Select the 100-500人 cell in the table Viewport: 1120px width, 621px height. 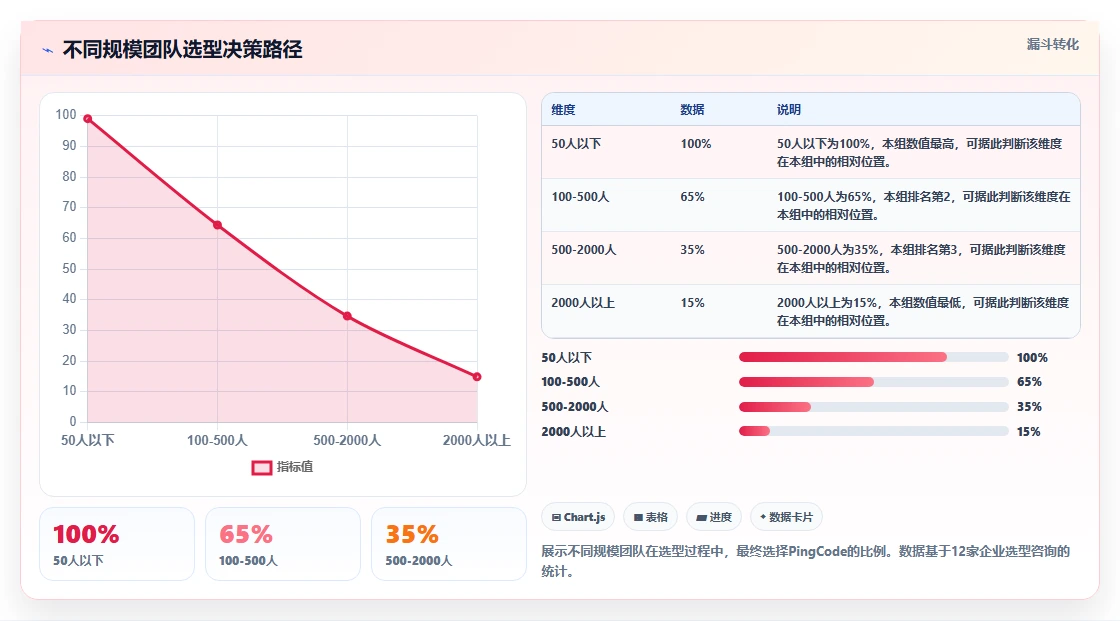580,197
